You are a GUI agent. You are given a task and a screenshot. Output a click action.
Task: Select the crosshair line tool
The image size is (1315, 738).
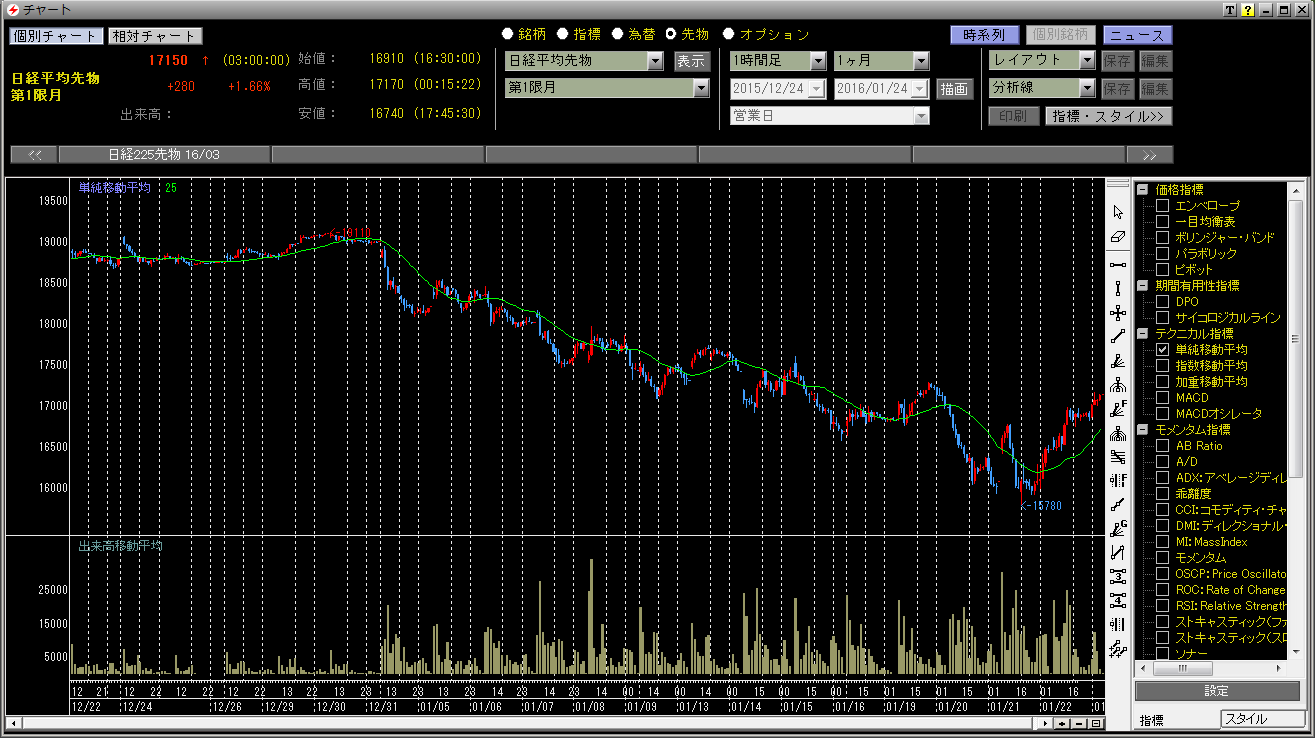point(1118,312)
